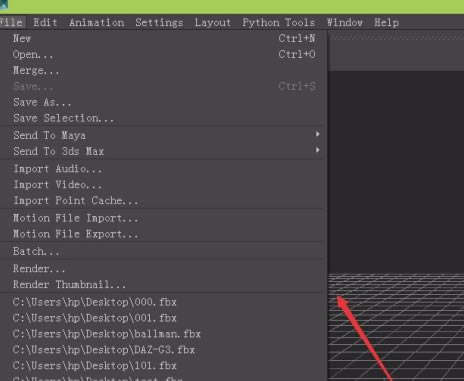Open the Edit menu
The height and width of the screenshot is (381, 464).
[45, 23]
